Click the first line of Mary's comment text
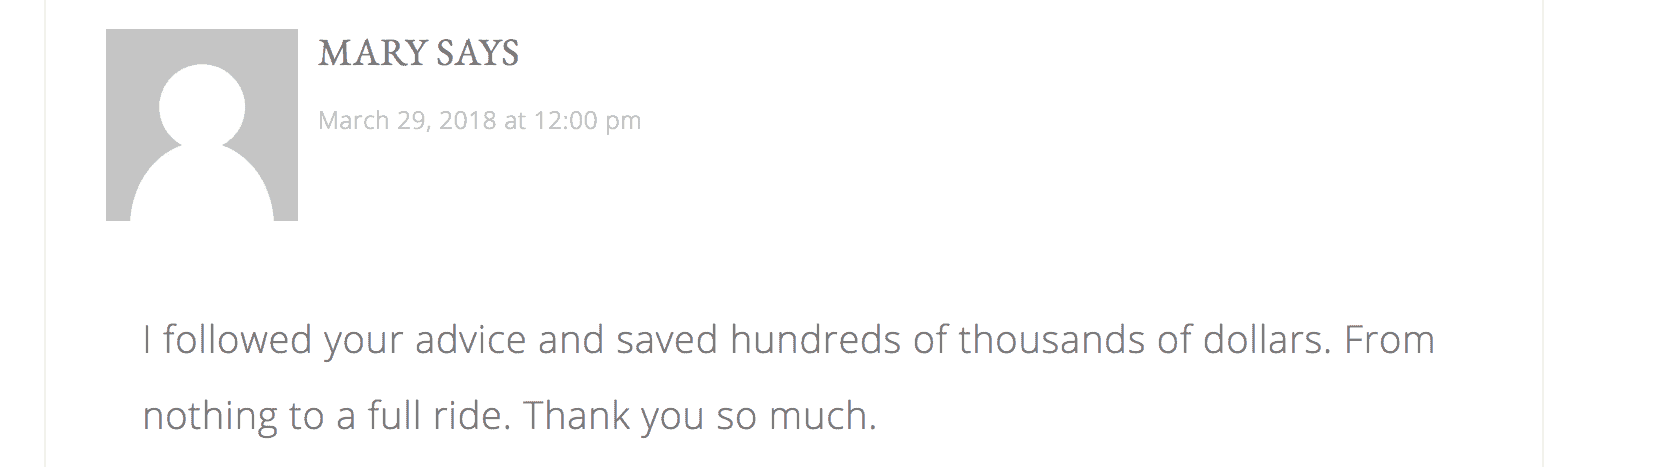 point(789,340)
